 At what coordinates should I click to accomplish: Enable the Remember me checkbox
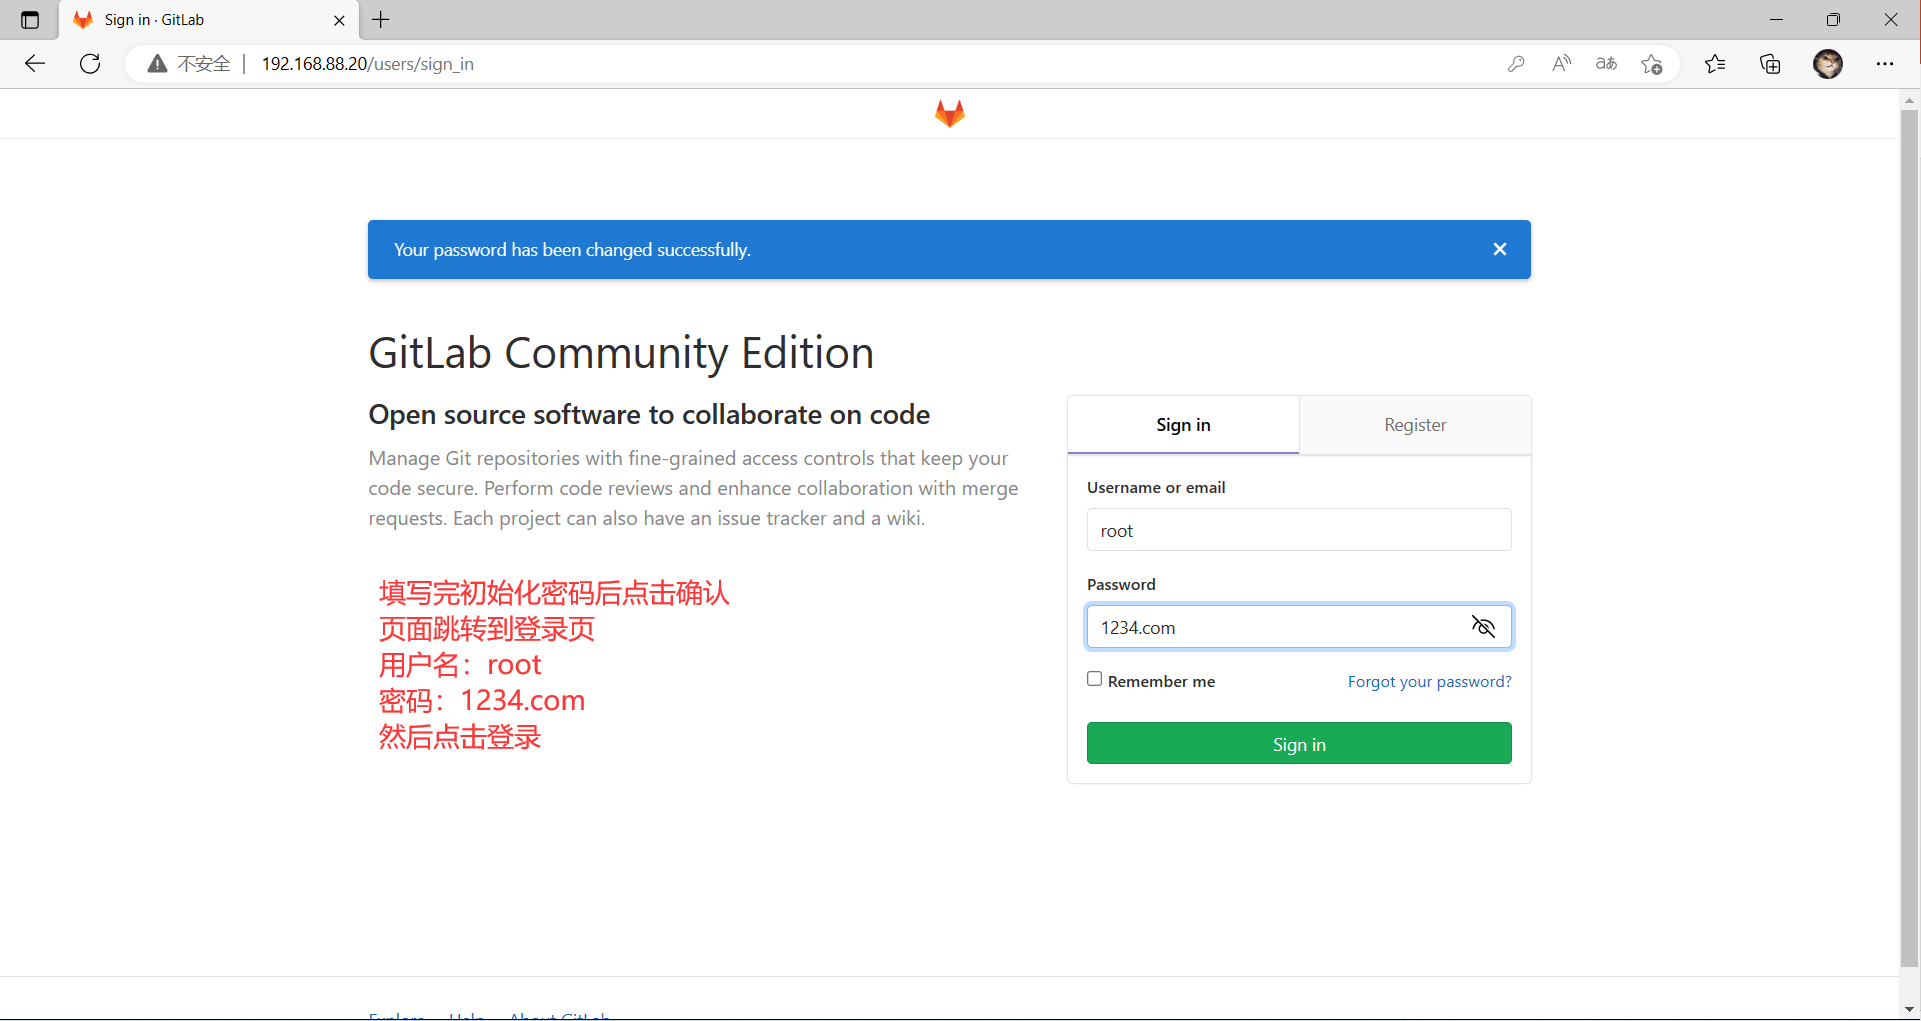click(1095, 678)
